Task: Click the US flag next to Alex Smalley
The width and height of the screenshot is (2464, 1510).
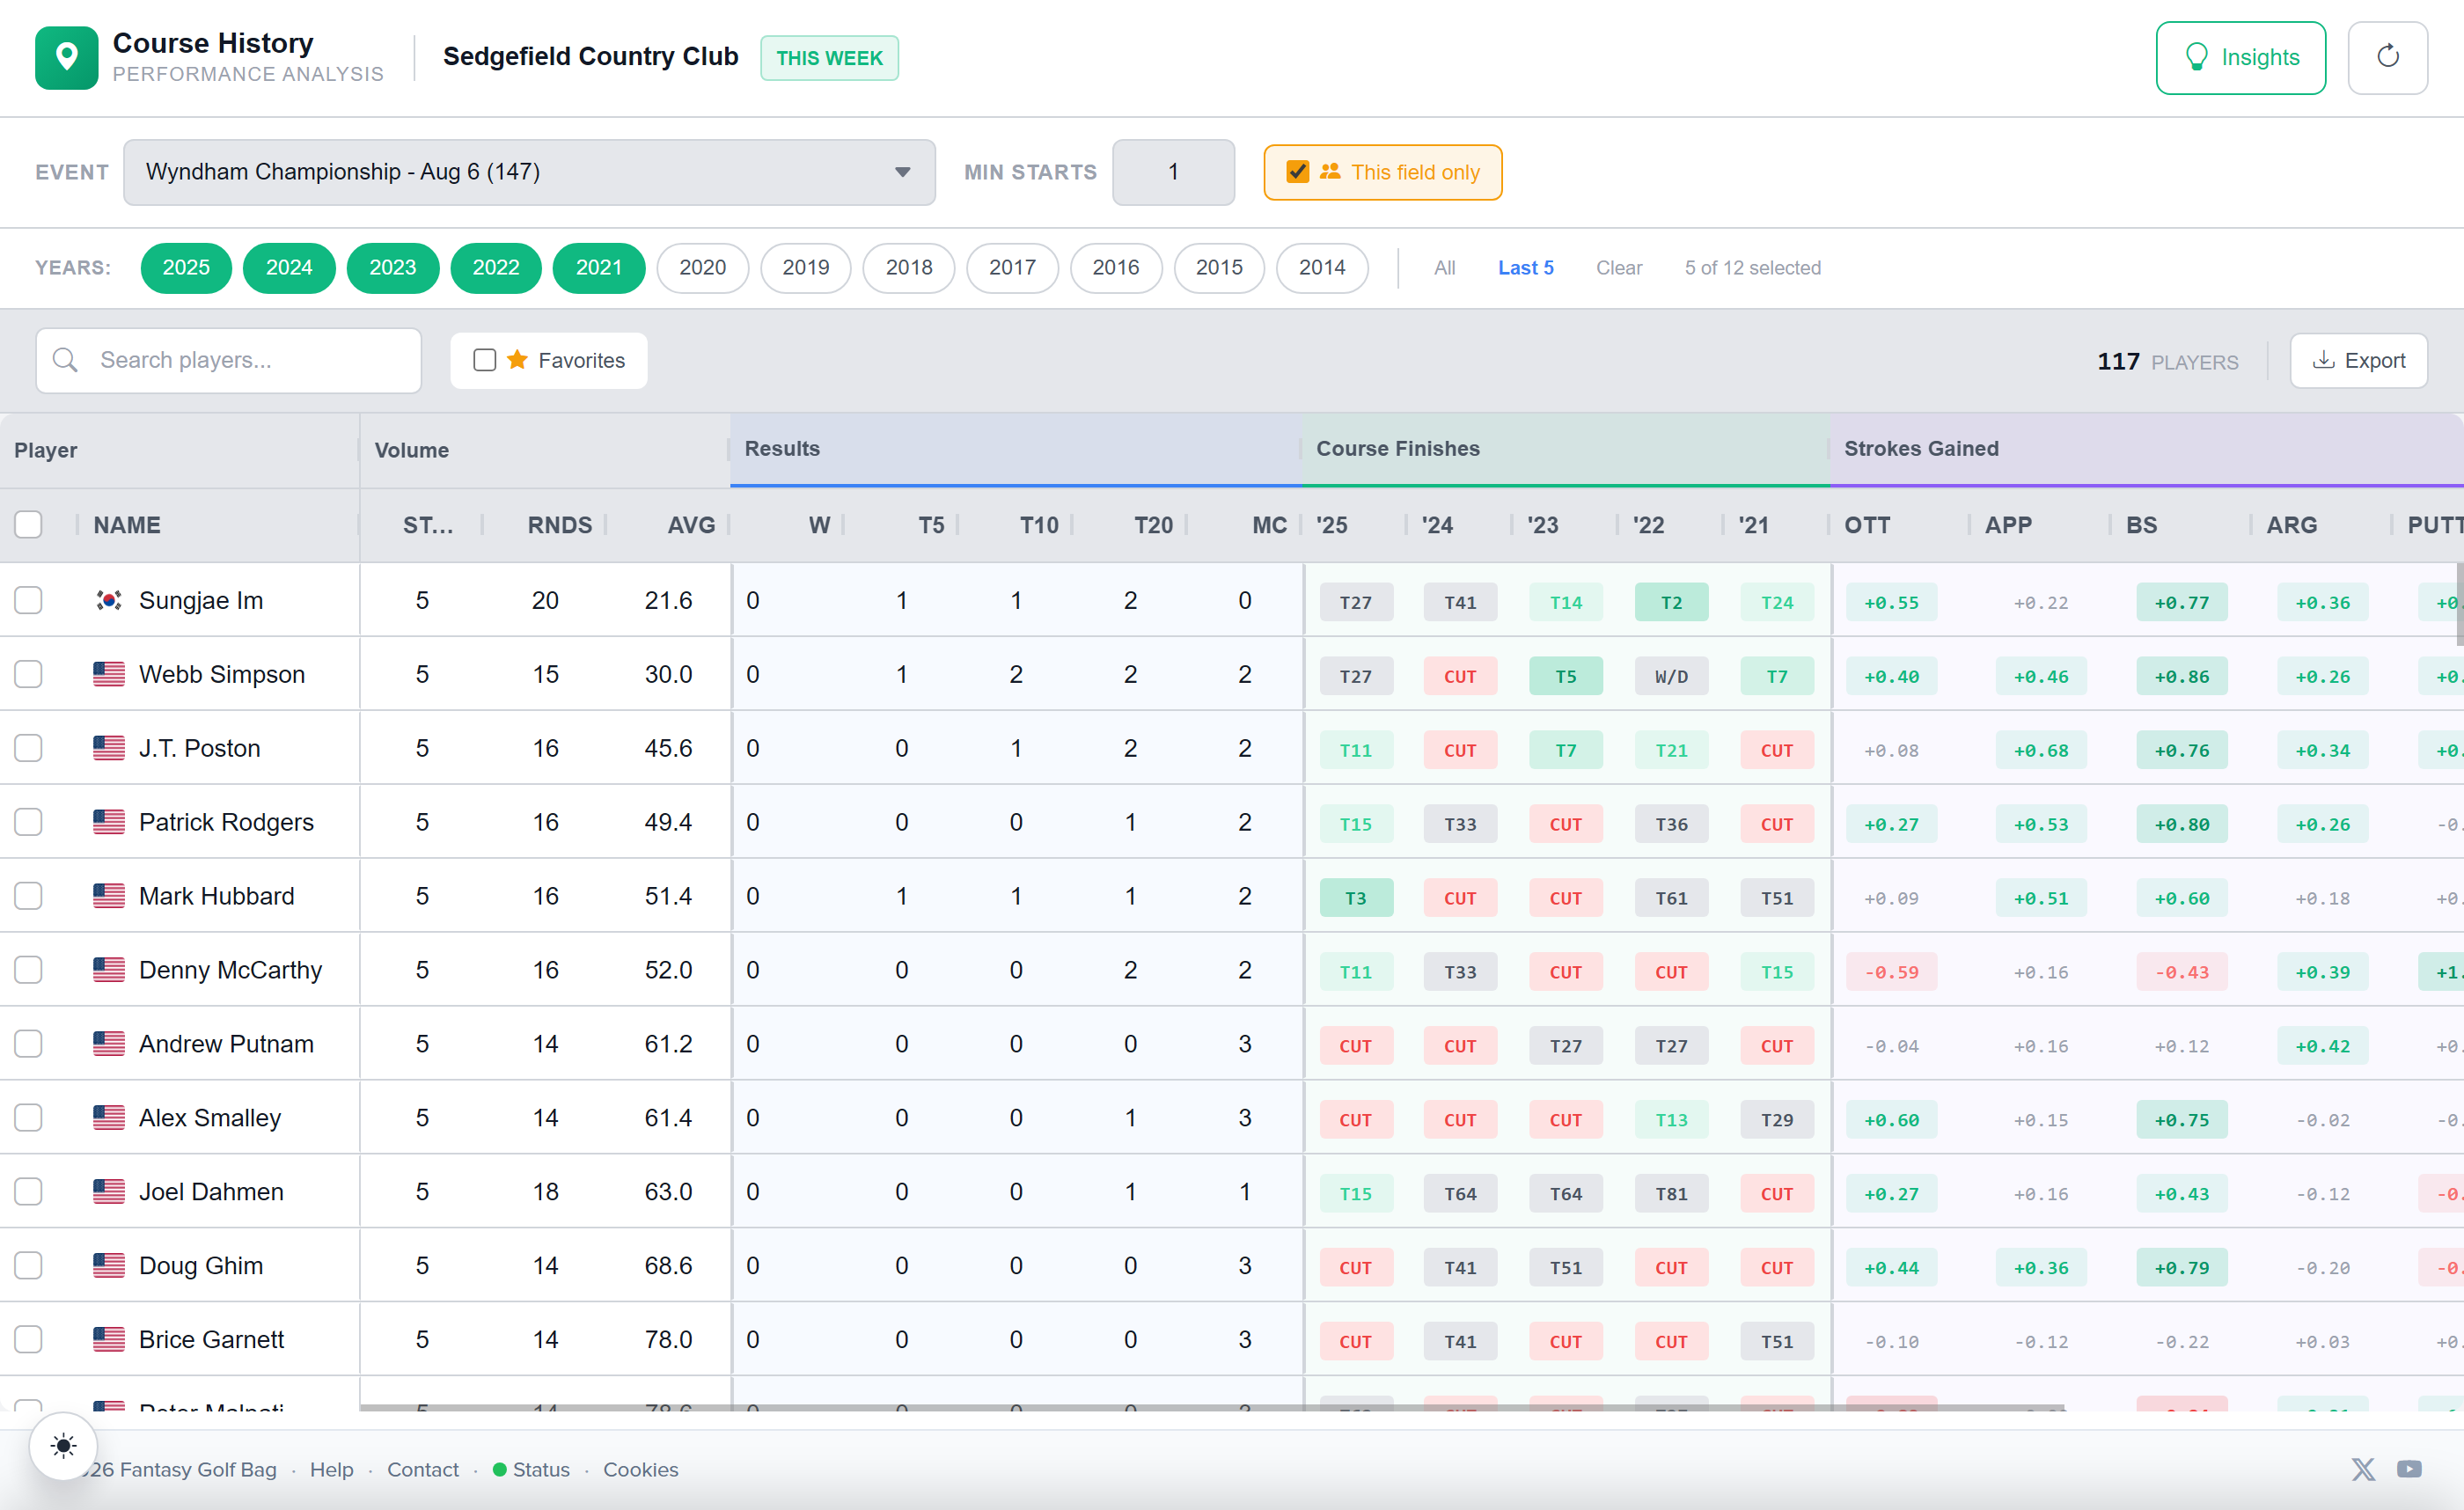Action: click(109, 1118)
